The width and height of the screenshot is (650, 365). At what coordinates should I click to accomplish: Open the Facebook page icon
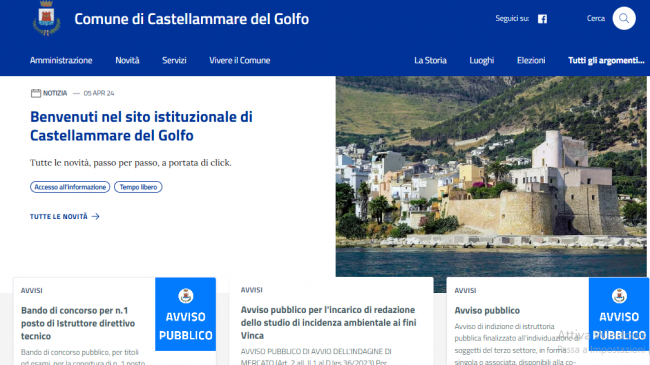point(542,19)
